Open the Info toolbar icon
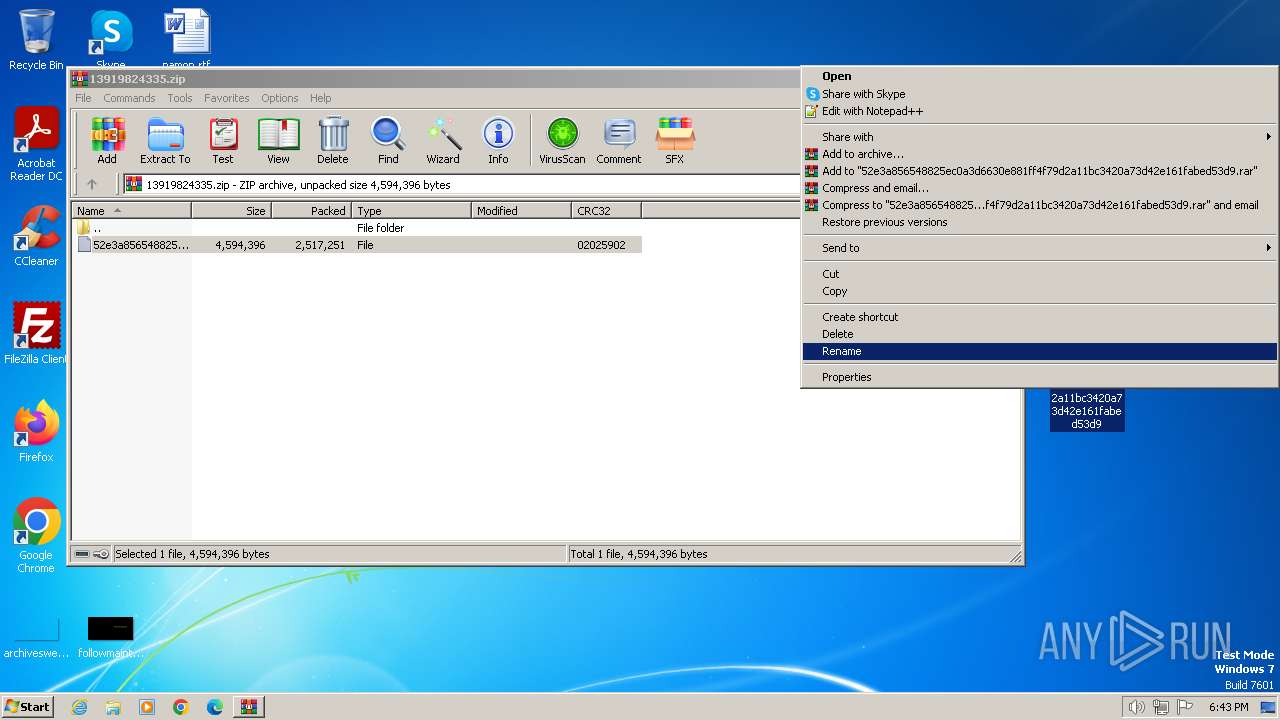Screen dimensions: 1280x720 pyautogui.click(x=498, y=140)
